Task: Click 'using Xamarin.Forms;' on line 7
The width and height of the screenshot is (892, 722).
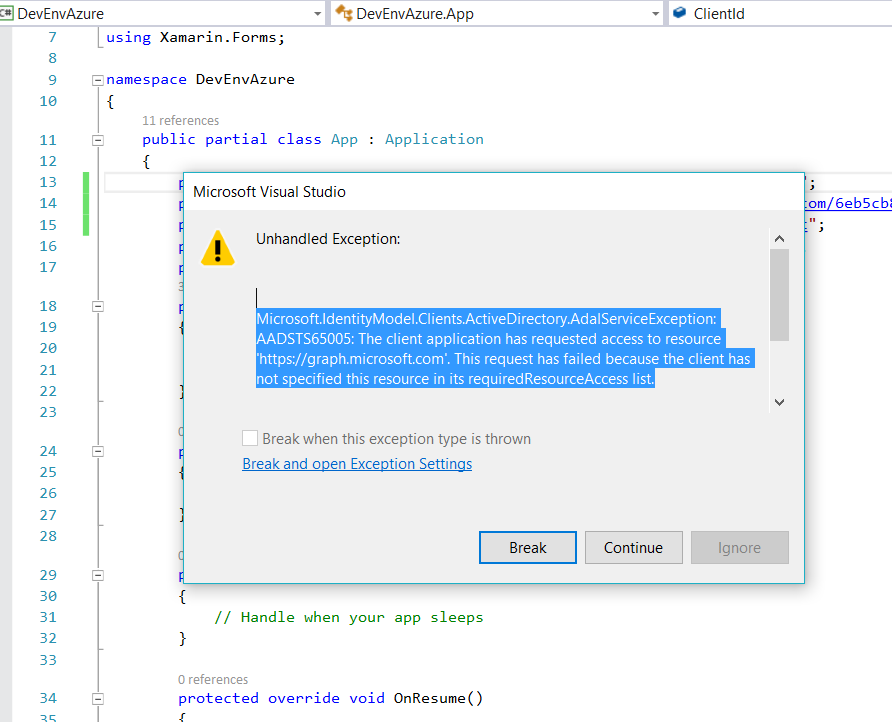Action: coord(195,38)
